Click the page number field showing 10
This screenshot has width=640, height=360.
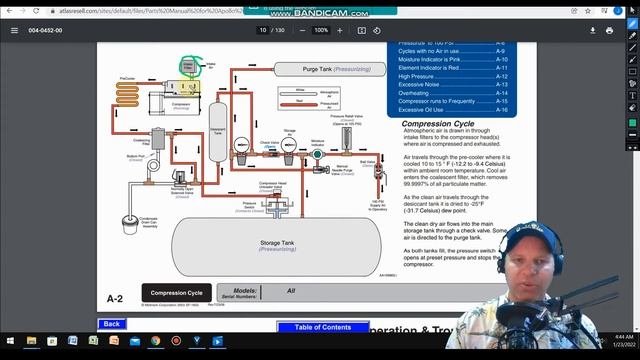click(x=263, y=30)
